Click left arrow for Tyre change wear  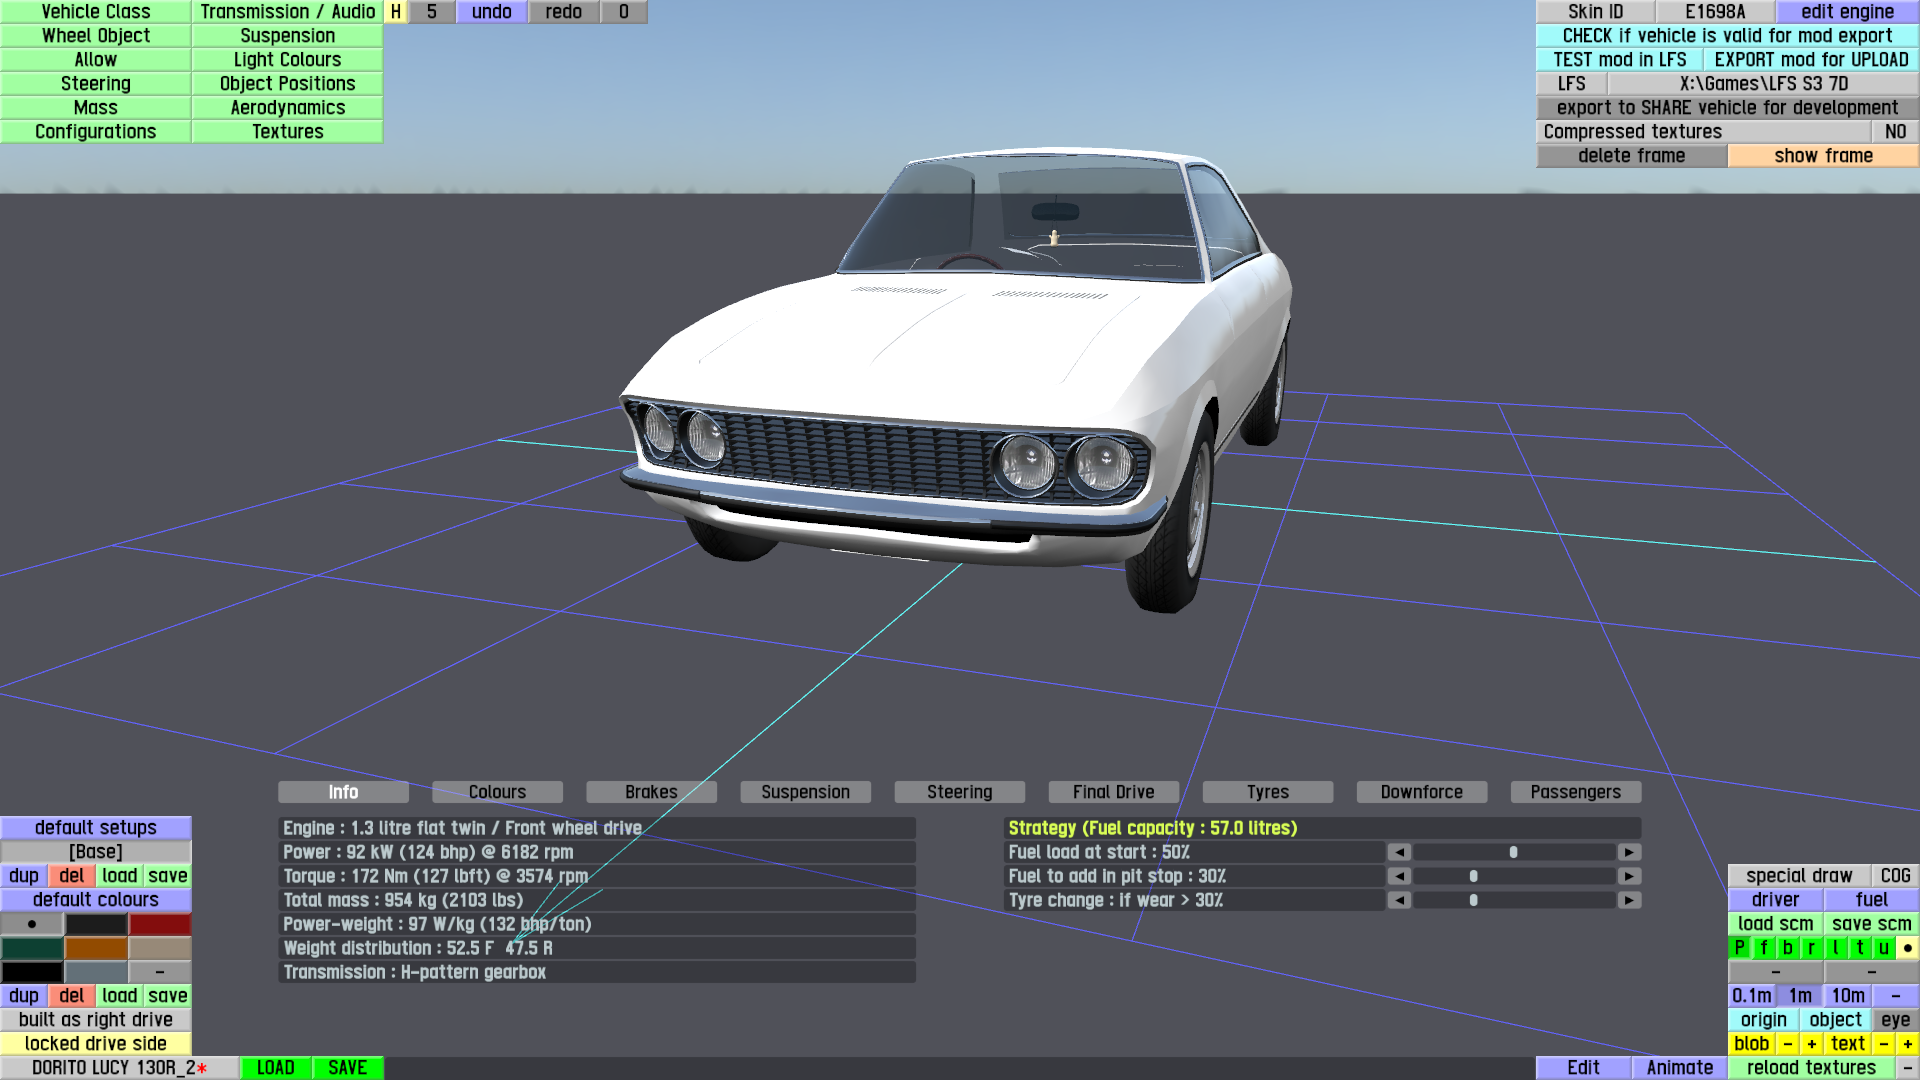pos(1399,900)
